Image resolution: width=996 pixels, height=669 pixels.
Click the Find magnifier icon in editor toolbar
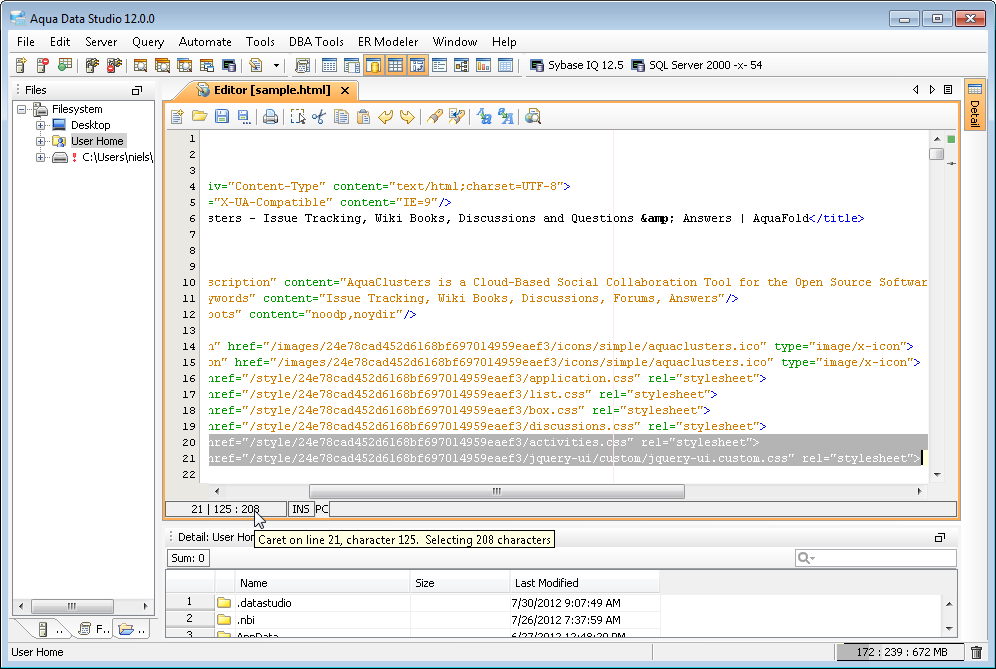click(x=533, y=117)
